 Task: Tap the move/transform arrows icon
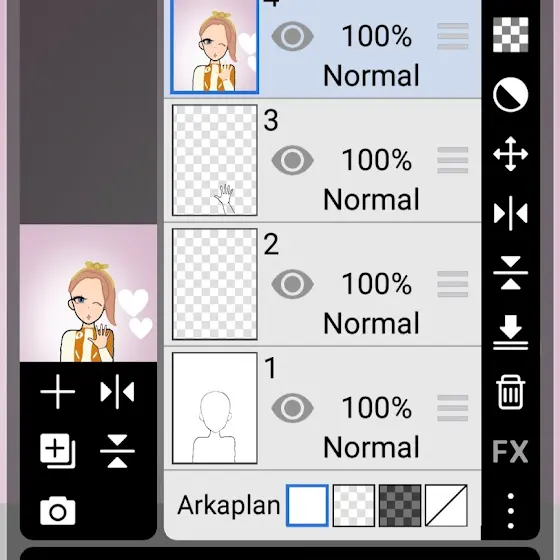(510, 154)
